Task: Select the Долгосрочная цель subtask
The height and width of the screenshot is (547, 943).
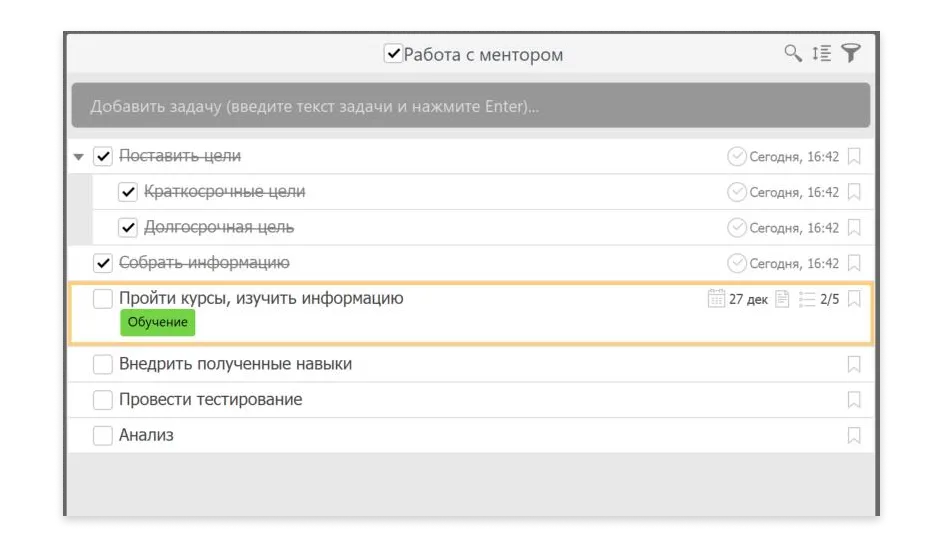Action: click(x=219, y=227)
